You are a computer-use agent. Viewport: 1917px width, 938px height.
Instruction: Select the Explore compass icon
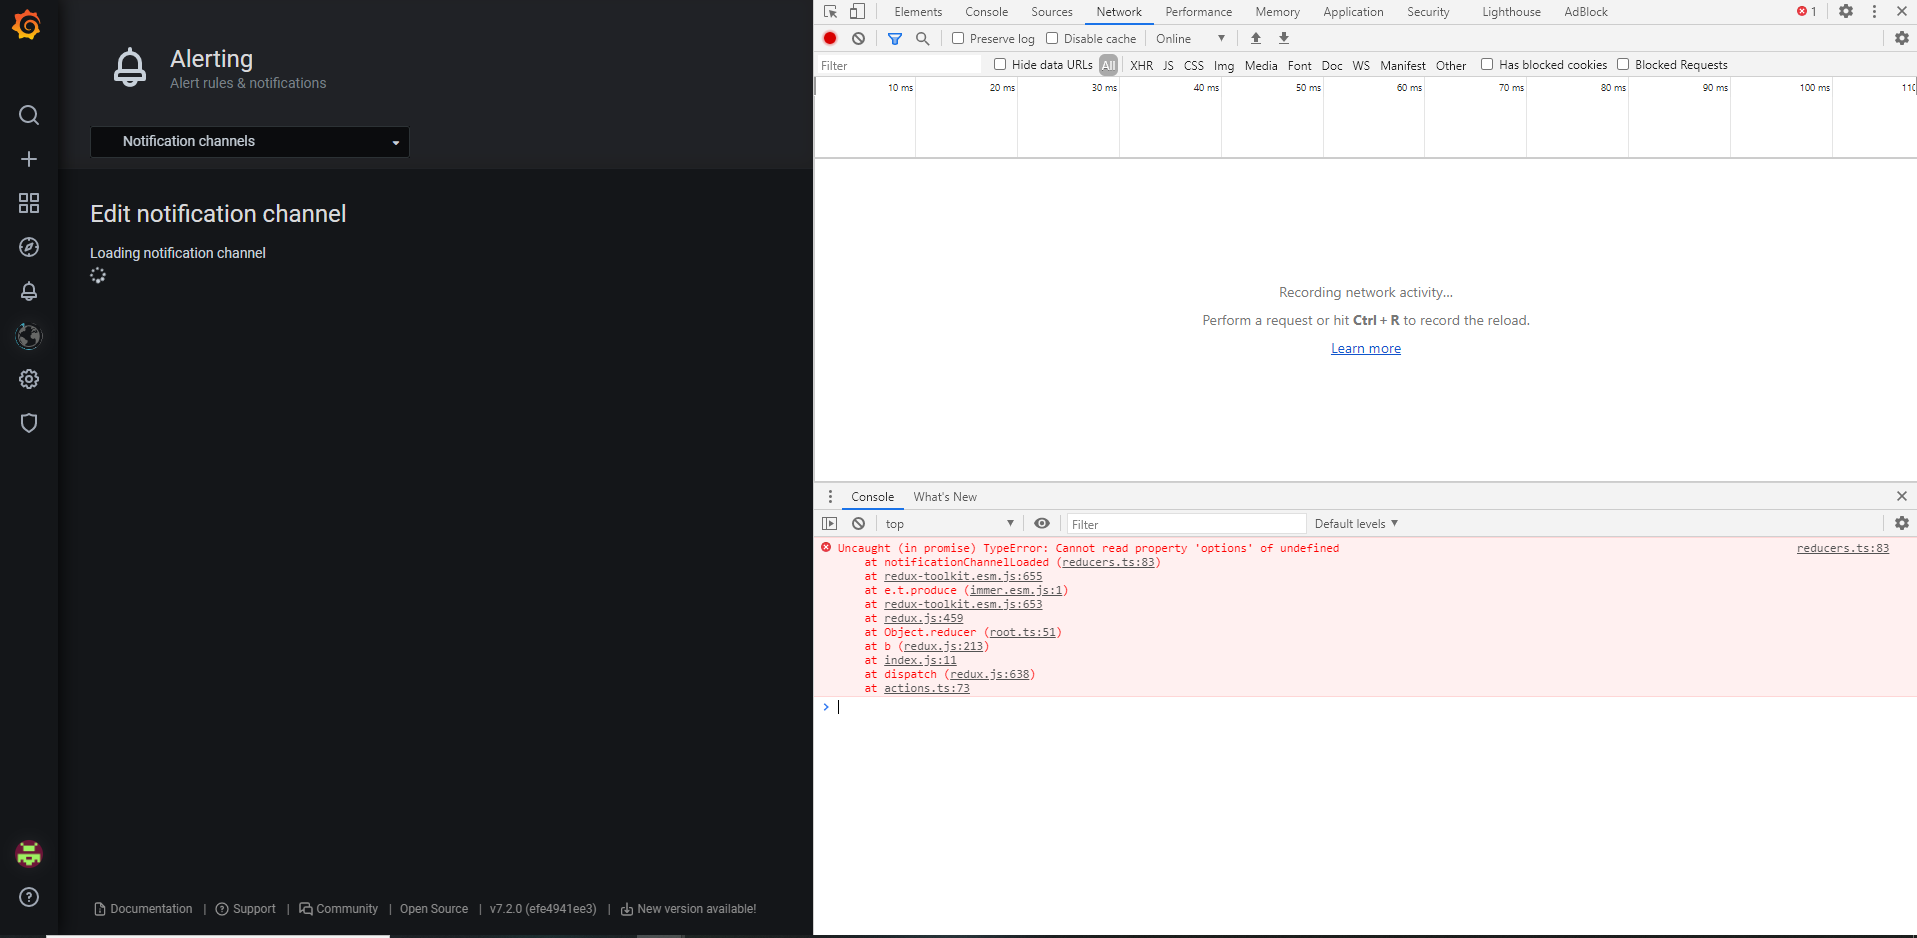28,247
